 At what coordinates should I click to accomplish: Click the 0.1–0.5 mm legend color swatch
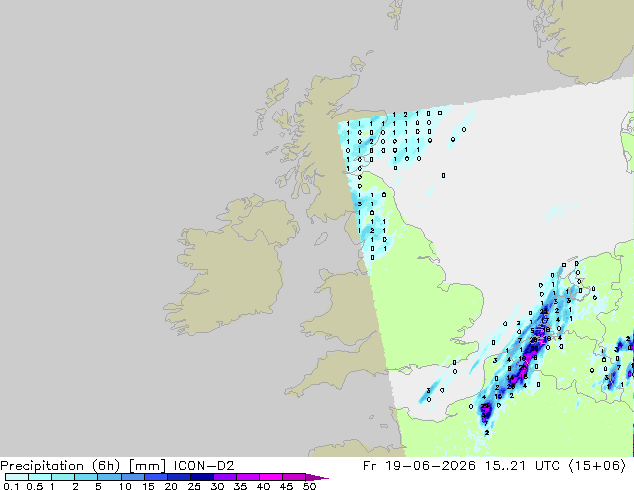click(x=17, y=477)
